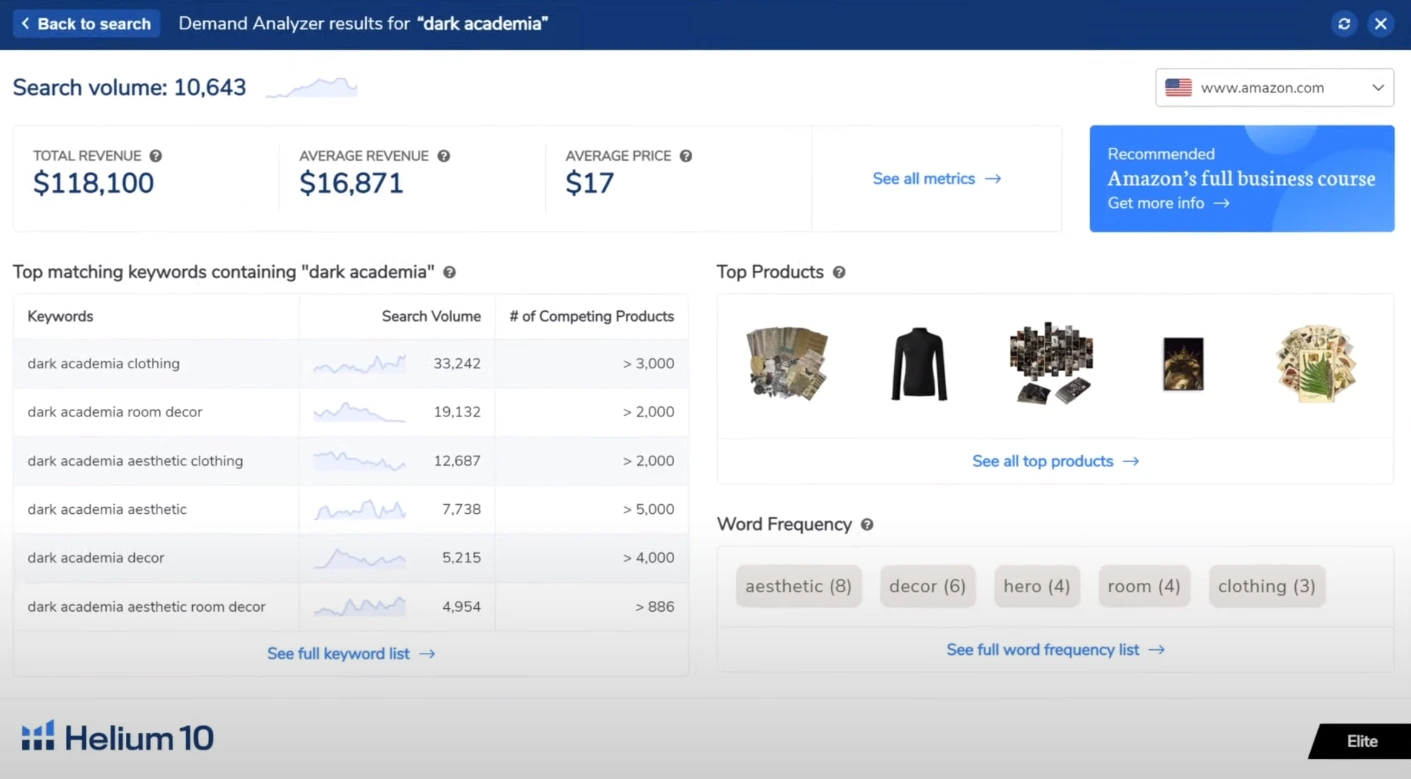This screenshot has height=779, width=1411.
Task: Open the www.amazon.com marketplace dropdown
Action: coord(1274,88)
